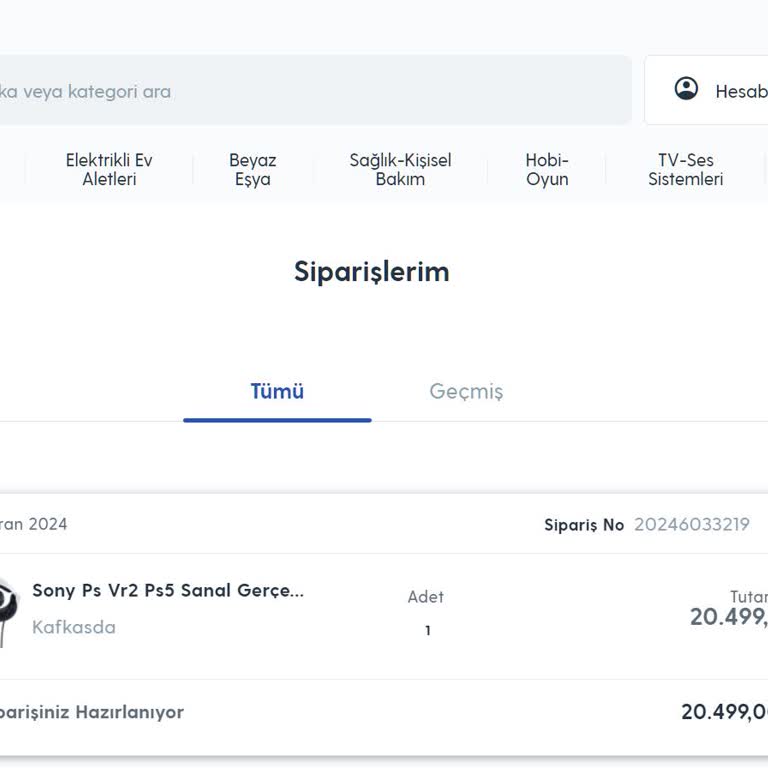This screenshot has height=768, width=768.
Task: Click the order total amount 20.499,0
Action: click(724, 712)
